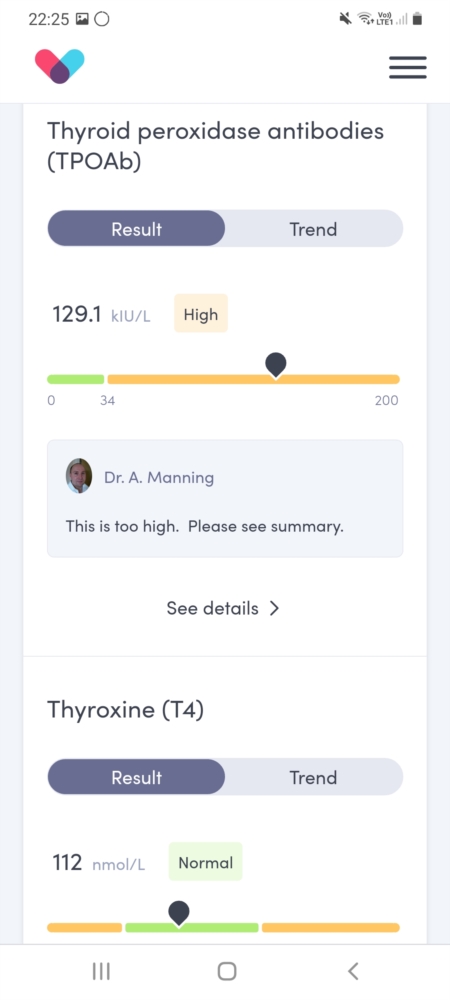450x1000 pixels.
Task: Tap the Normal status badge
Action: pos(205,862)
